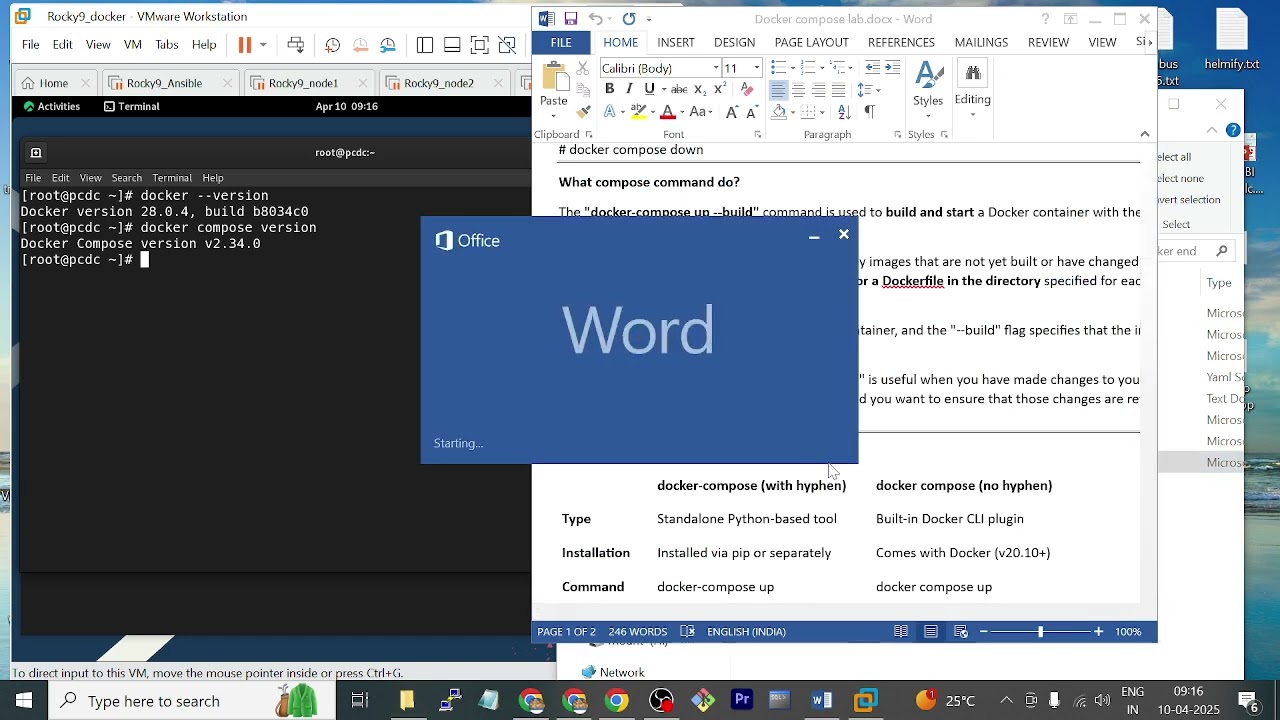The width and height of the screenshot is (1280, 720).
Task: Open the PAGE LAYOUT ribbon tab
Action: point(811,43)
